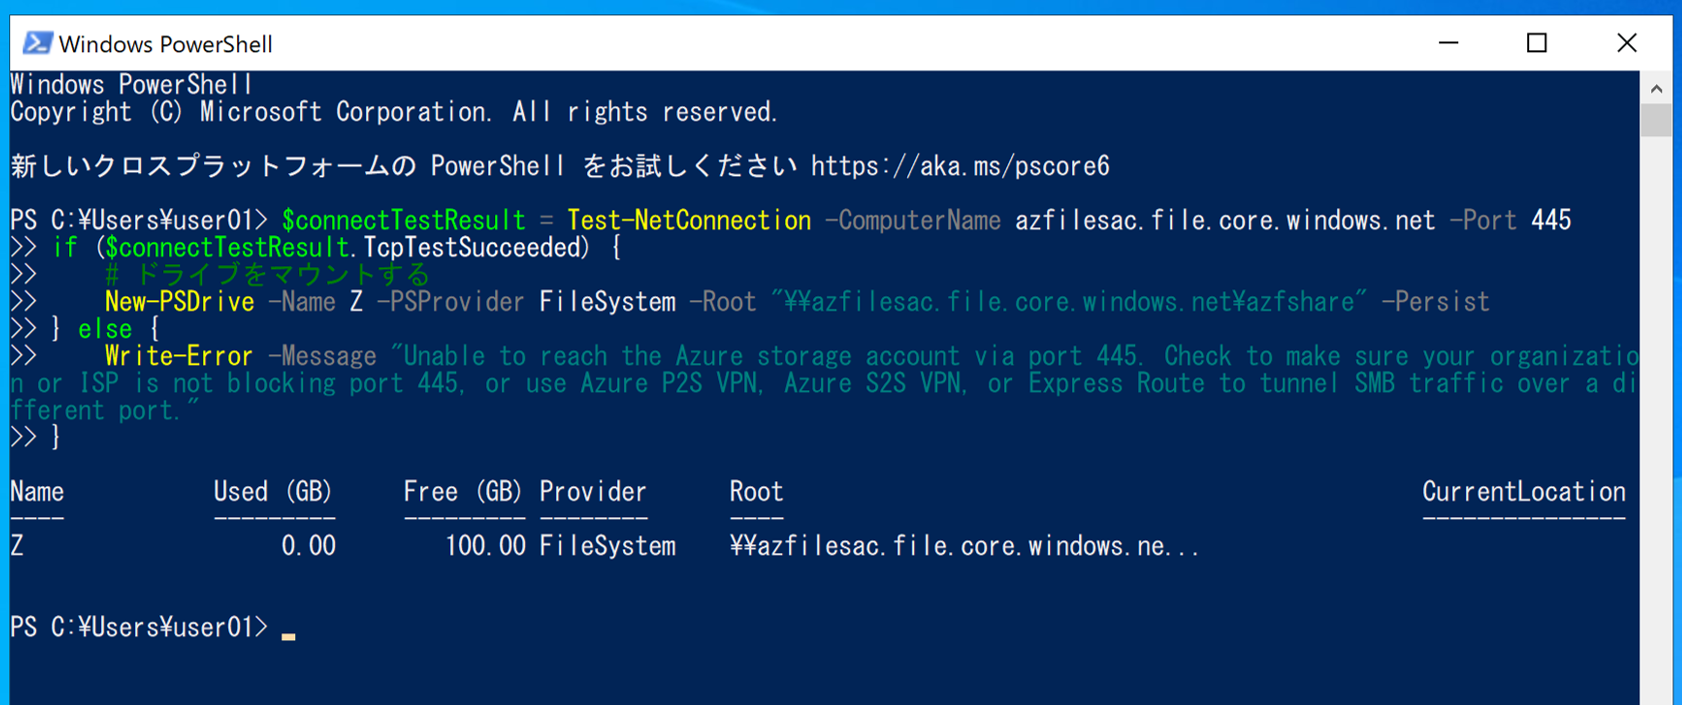Screen dimensions: 1682x705
Task: Click the Free (GB) column header
Action: (x=463, y=492)
